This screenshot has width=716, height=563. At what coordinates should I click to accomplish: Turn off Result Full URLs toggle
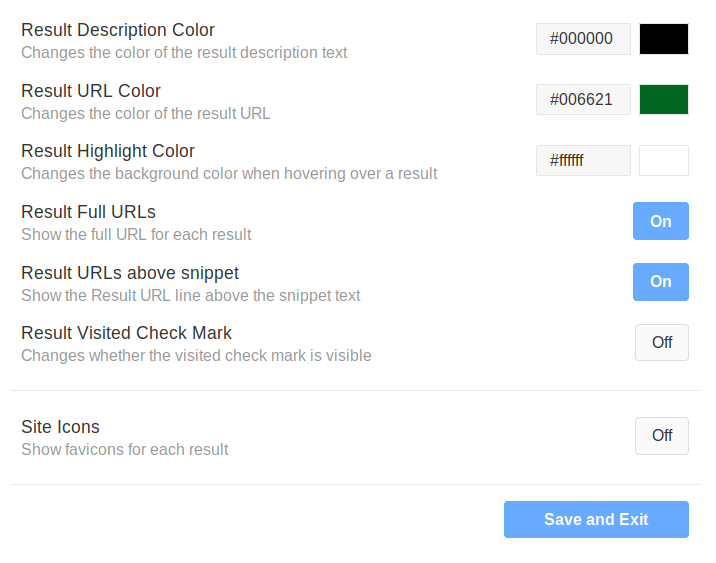[x=660, y=221]
